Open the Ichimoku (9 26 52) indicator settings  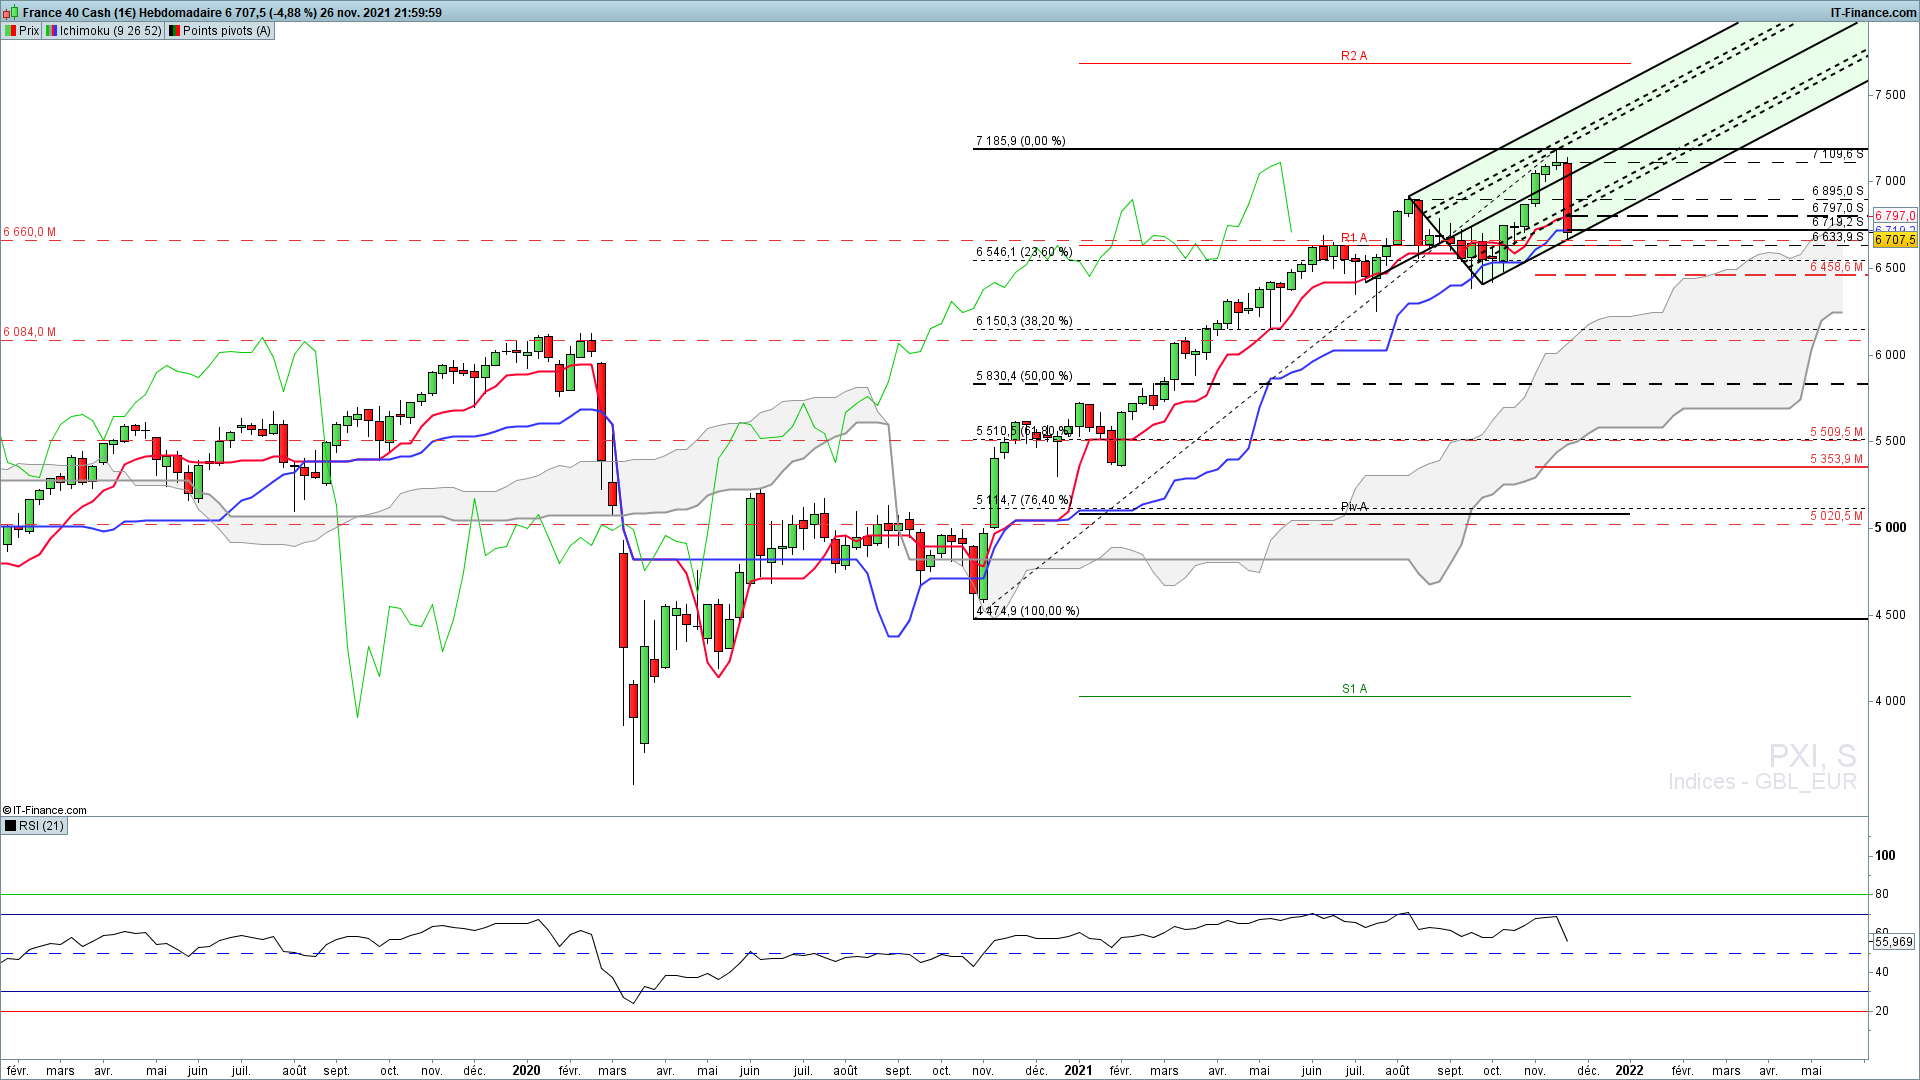point(110,31)
